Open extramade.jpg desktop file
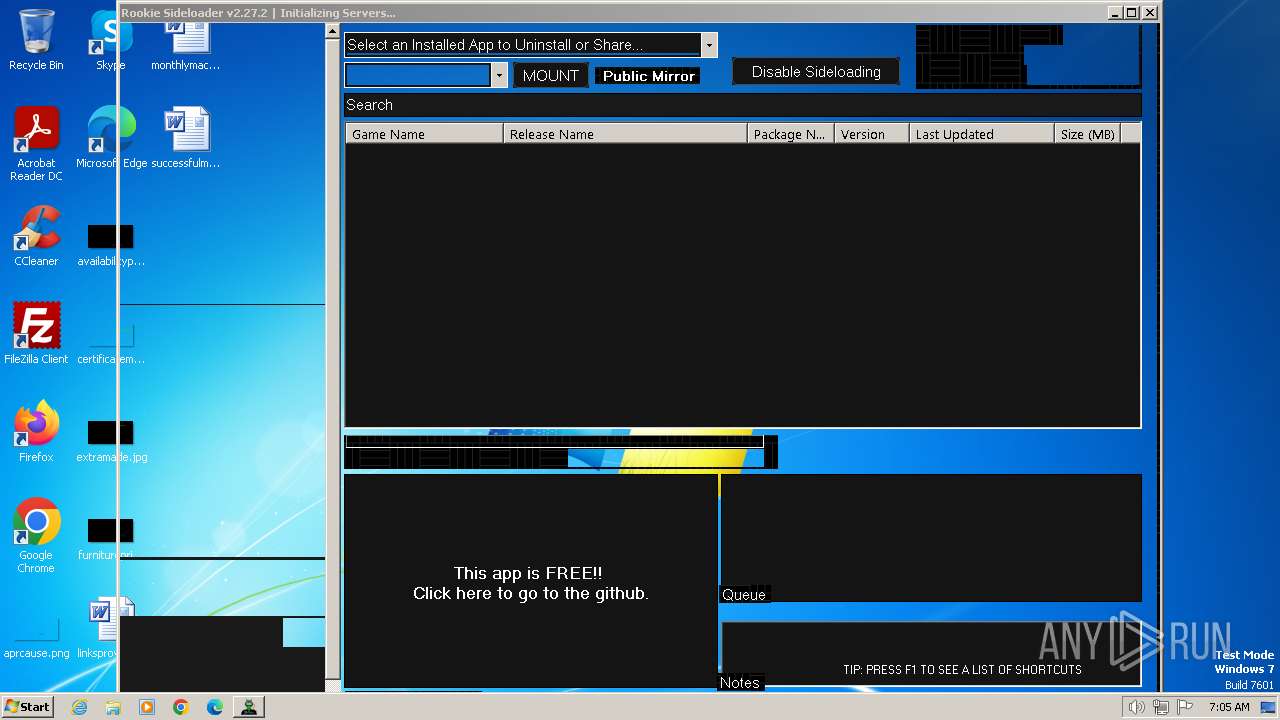 (x=110, y=441)
